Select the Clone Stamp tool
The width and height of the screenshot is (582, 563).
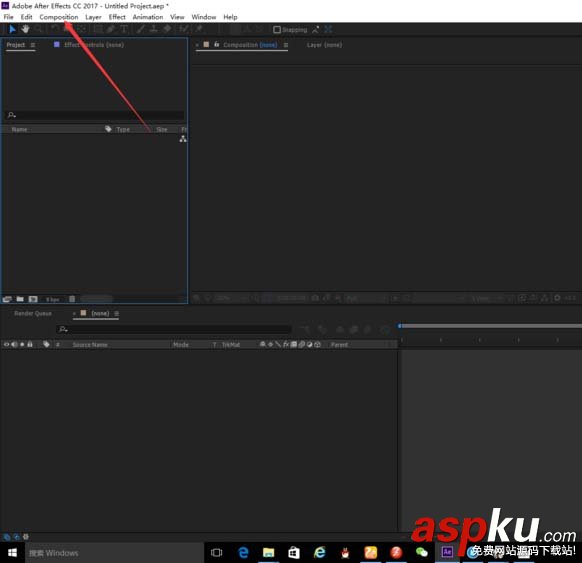153,29
